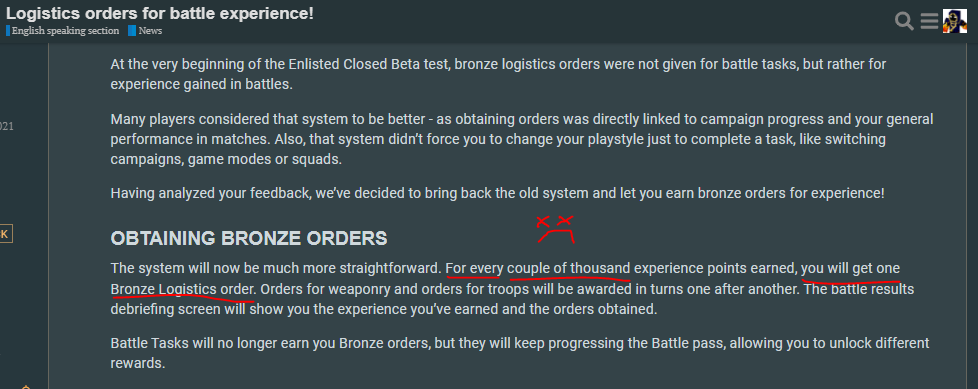Click blue badge beside English speaking section
The height and width of the screenshot is (389, 978).
click(8, 31)
